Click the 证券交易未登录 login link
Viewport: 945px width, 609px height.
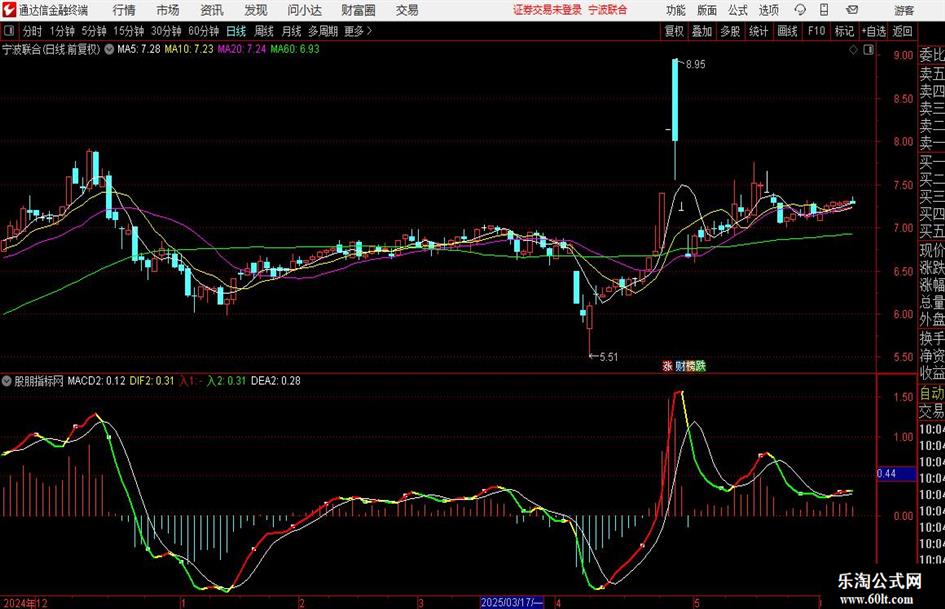[x=547, y=10]
